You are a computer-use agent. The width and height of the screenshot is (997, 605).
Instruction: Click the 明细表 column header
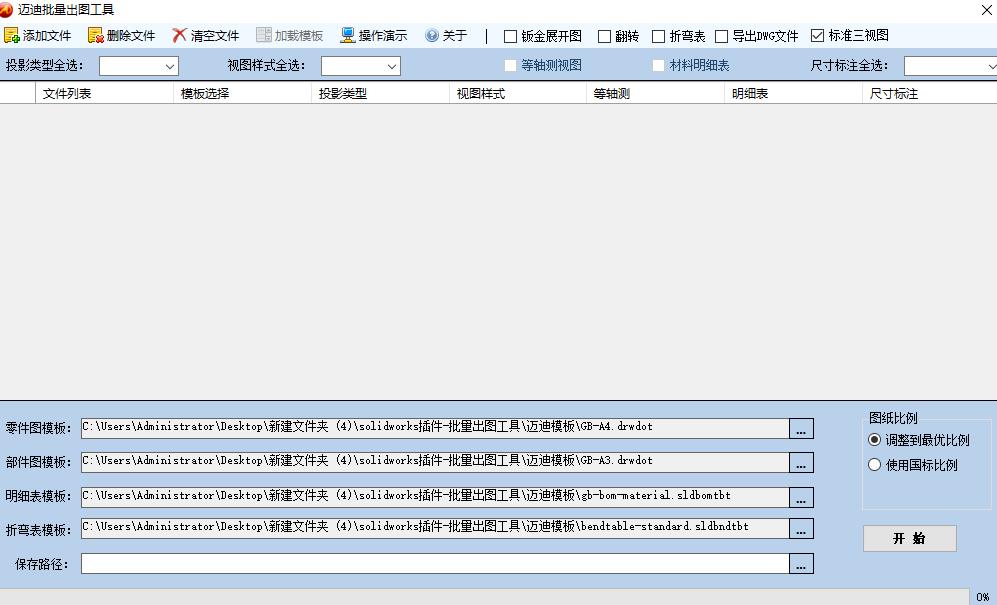(x=793, y=94)
